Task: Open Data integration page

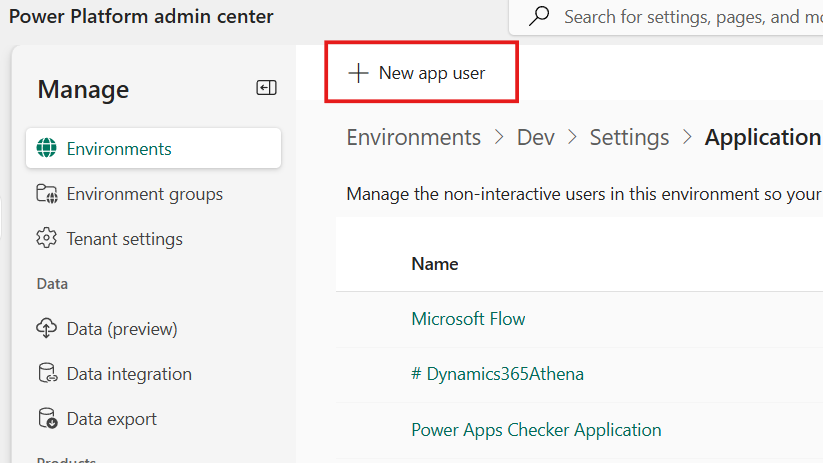Action: pyautogui.click(x=129, y=374)
